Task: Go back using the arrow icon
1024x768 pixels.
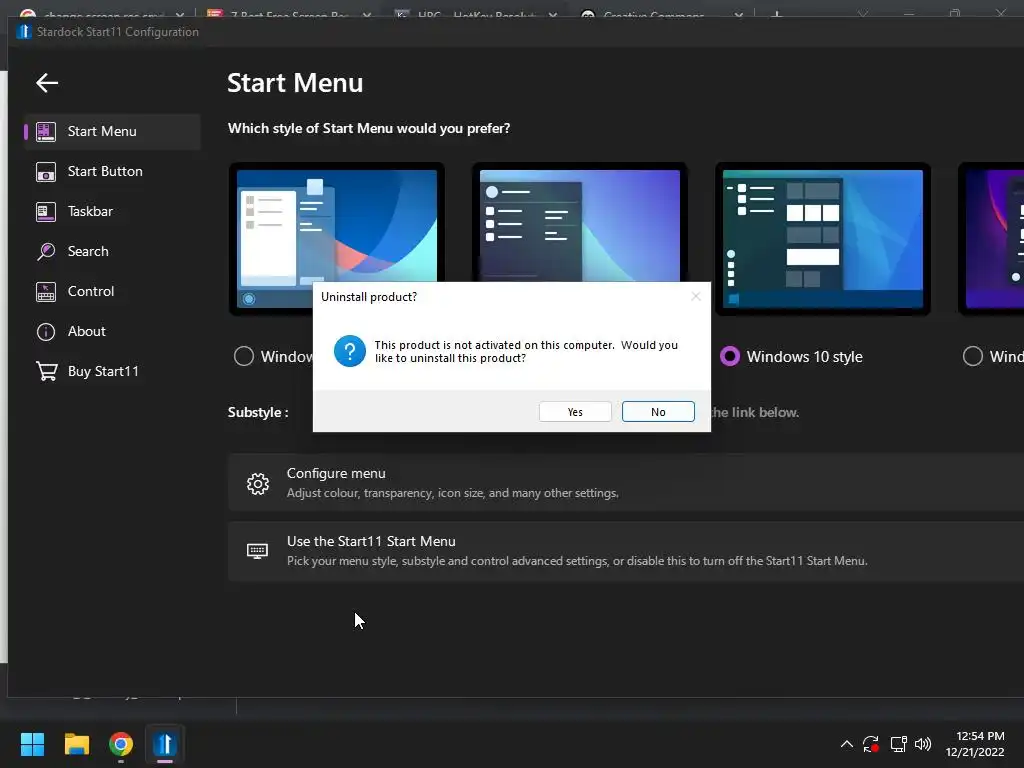Action: pyautogui.click(x=47, y=83)
